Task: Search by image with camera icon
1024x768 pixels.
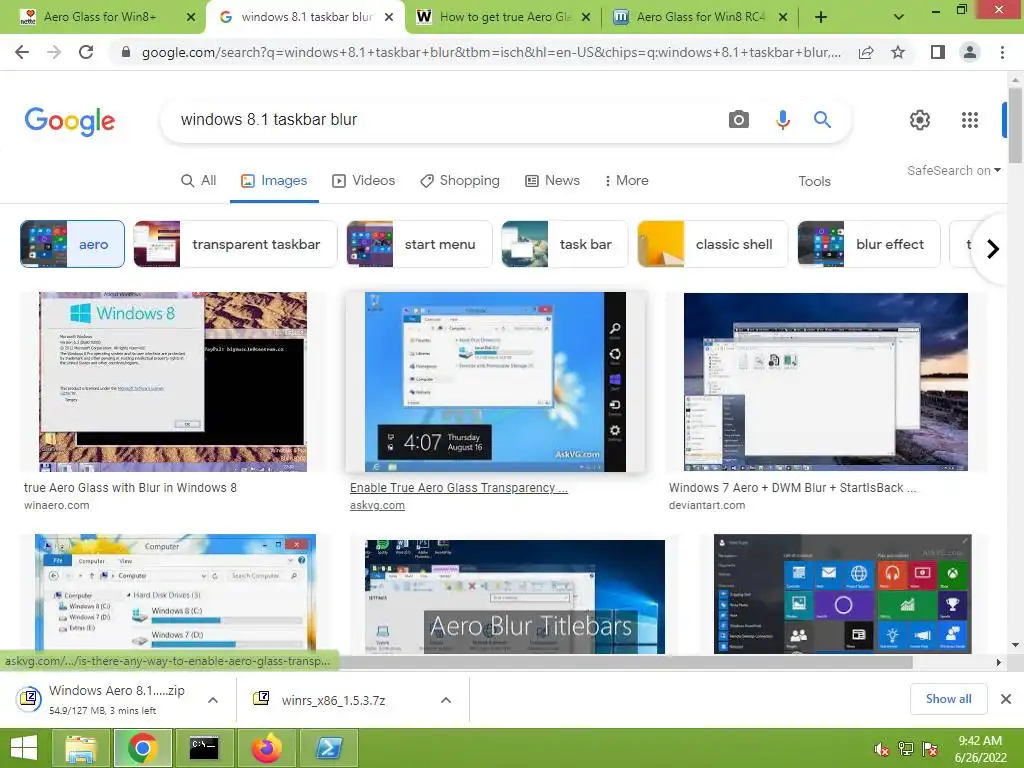Action: tap(739, 120)
